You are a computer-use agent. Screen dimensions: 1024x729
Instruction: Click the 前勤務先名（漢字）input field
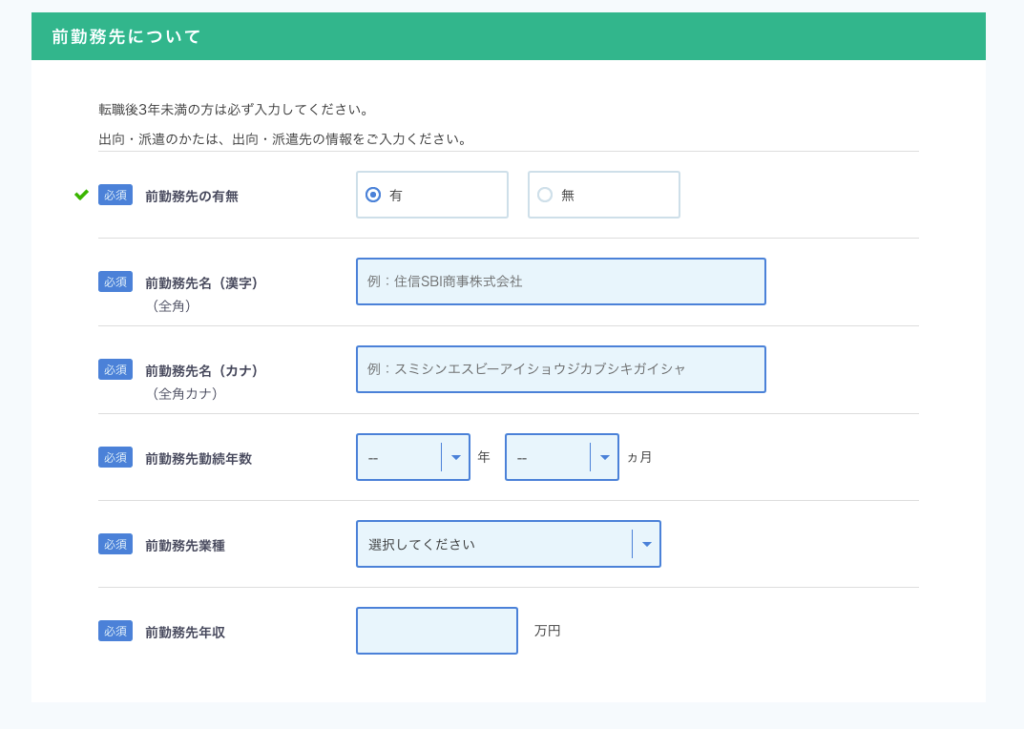click(x=560, y=282)
